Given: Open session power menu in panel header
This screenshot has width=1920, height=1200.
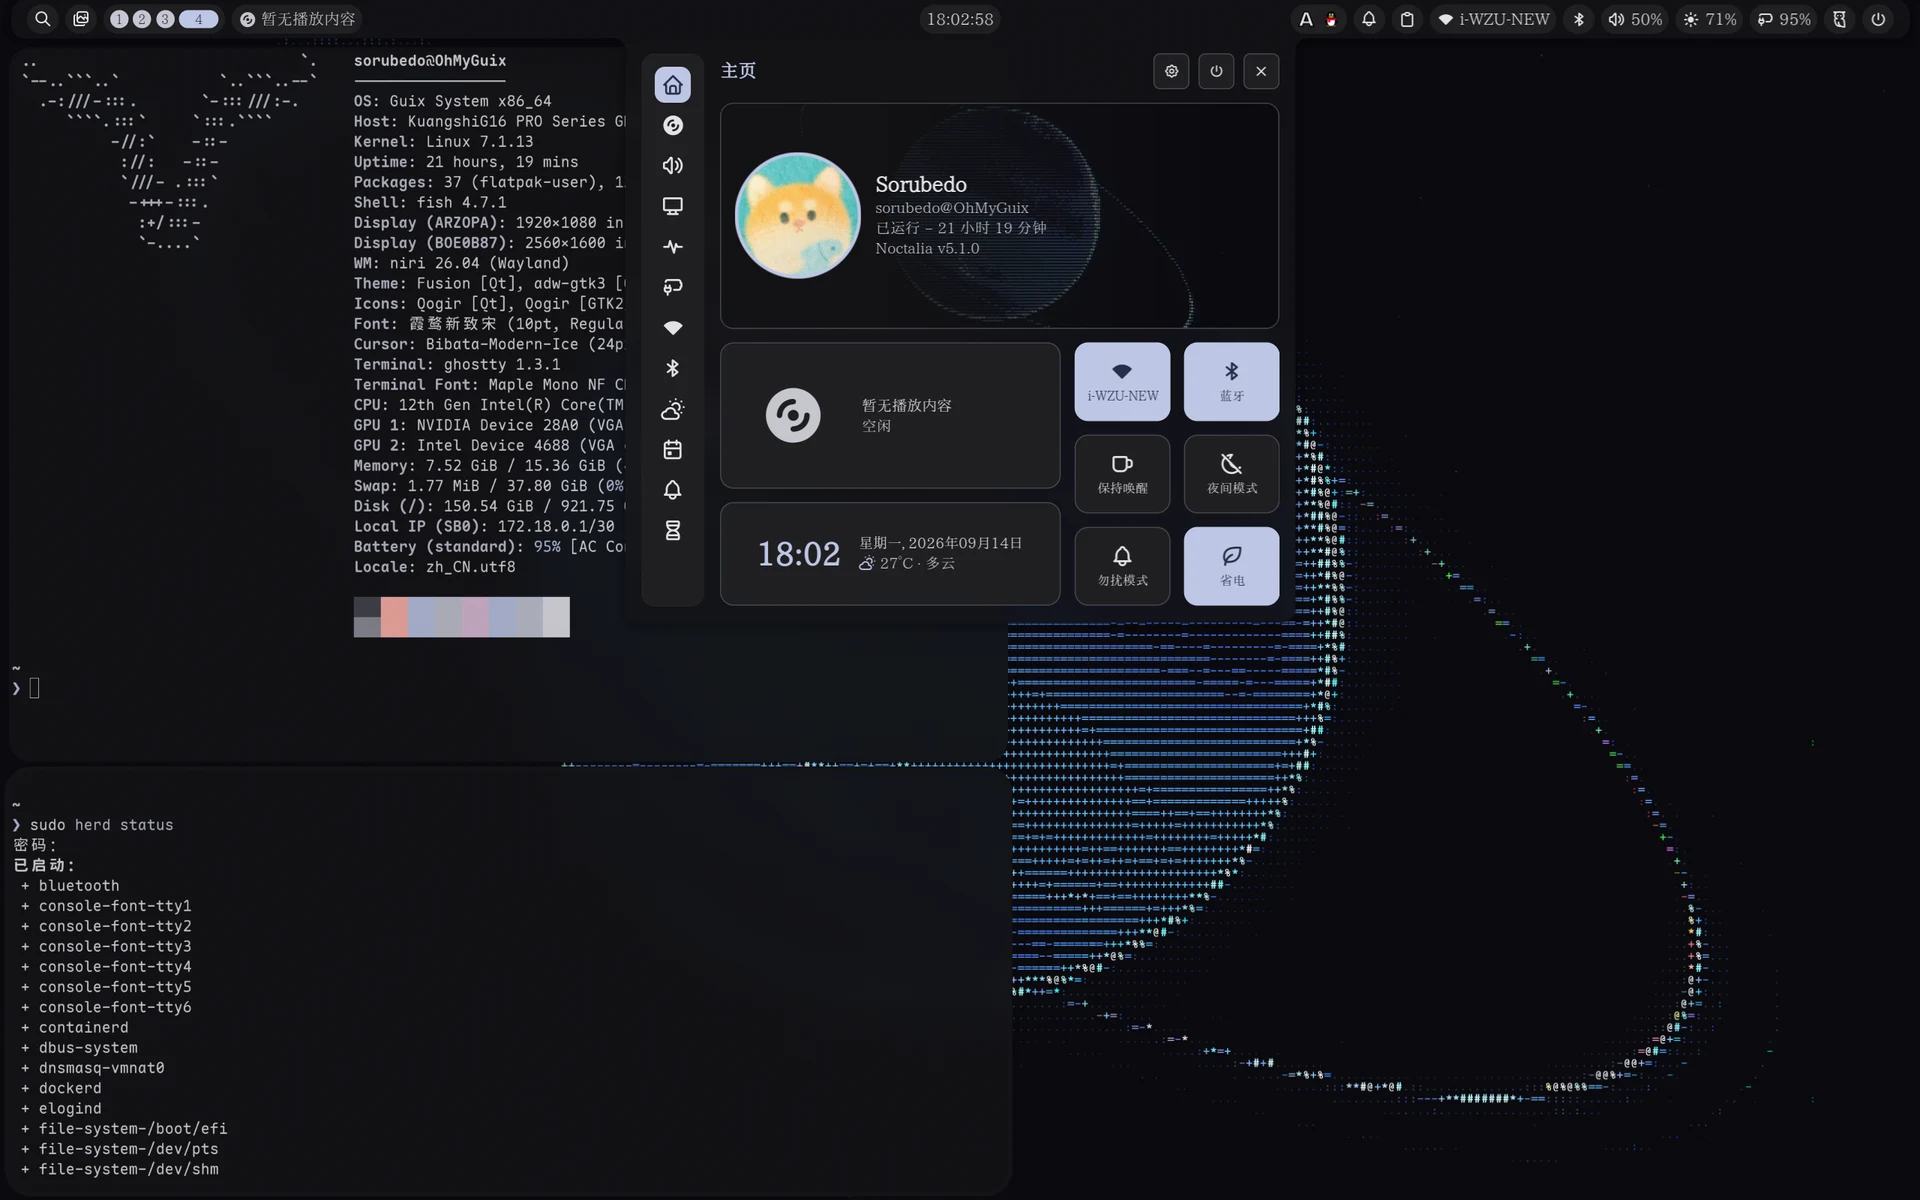Looking at the screenshot, I should (1216, 71).
